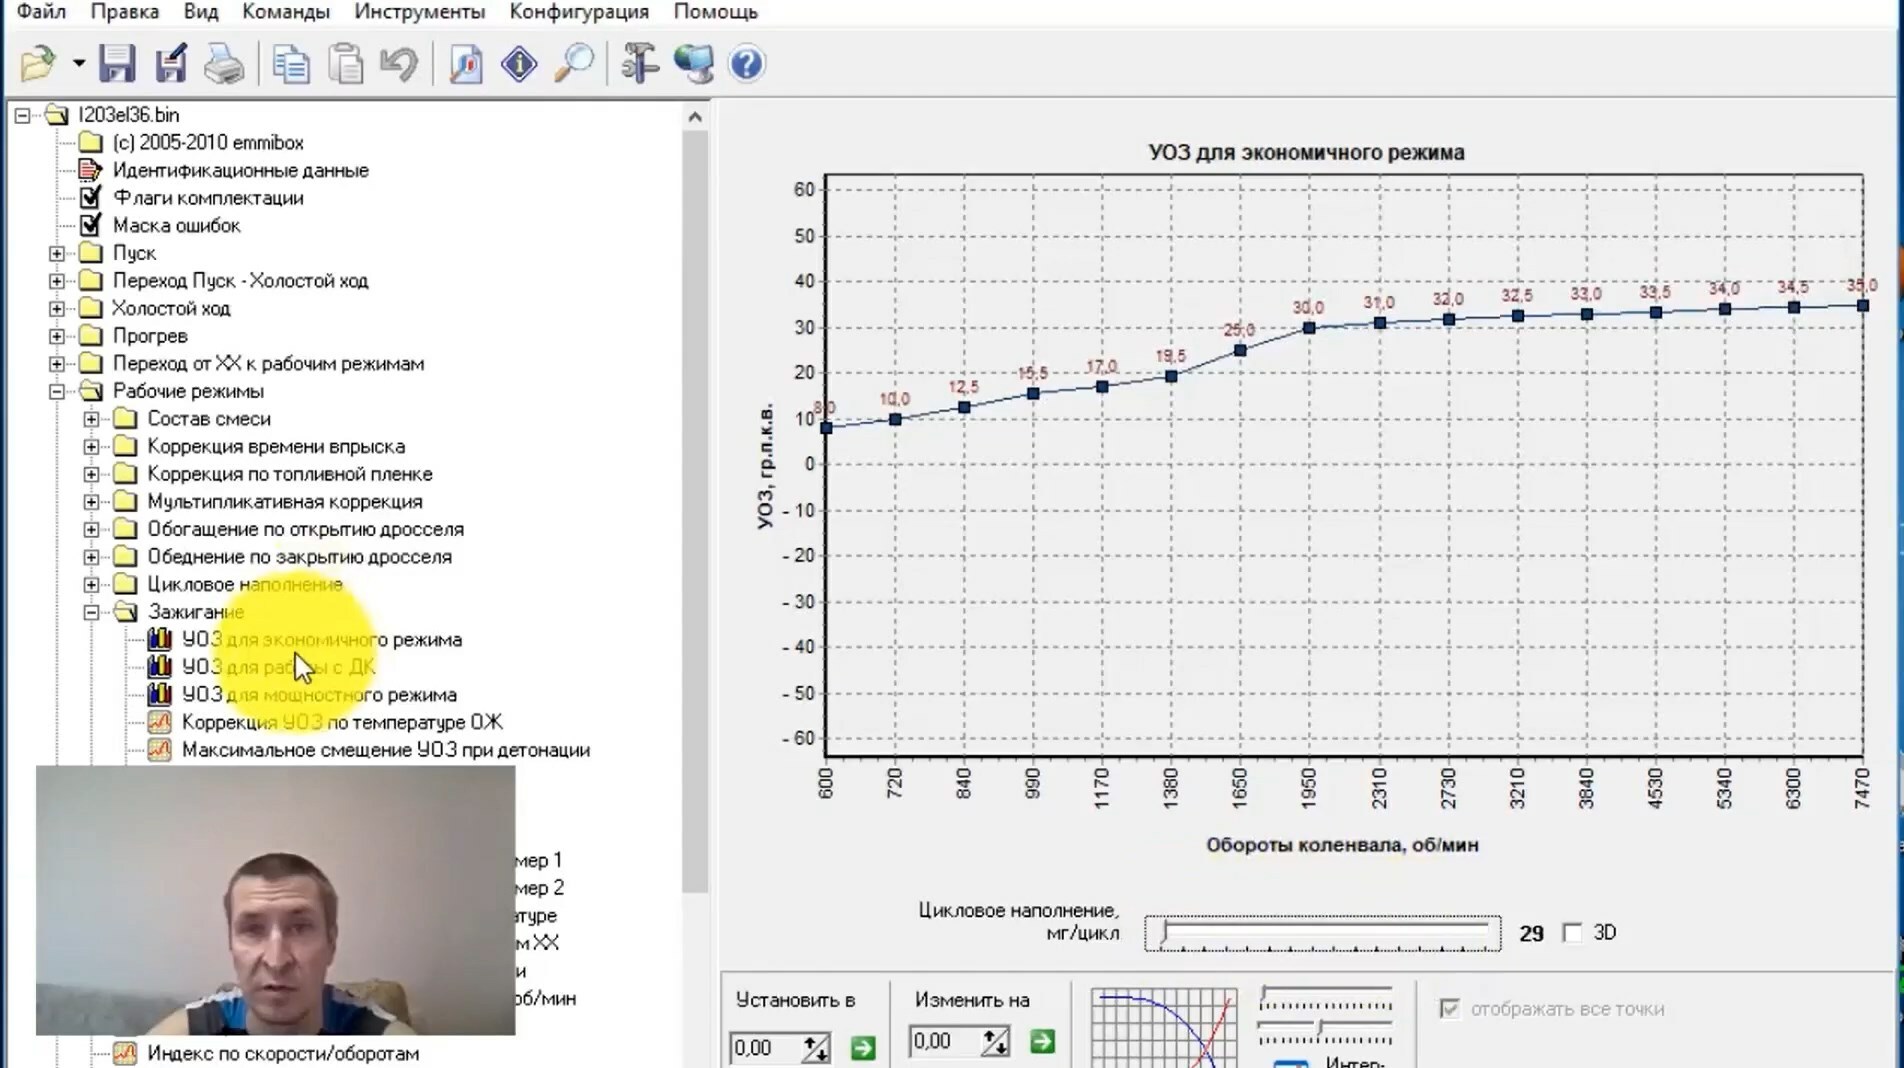The height and width of the screenshot is (1068, 1904).
Task: Apply Изменить на with green arrow button
Action: 1042,1042
